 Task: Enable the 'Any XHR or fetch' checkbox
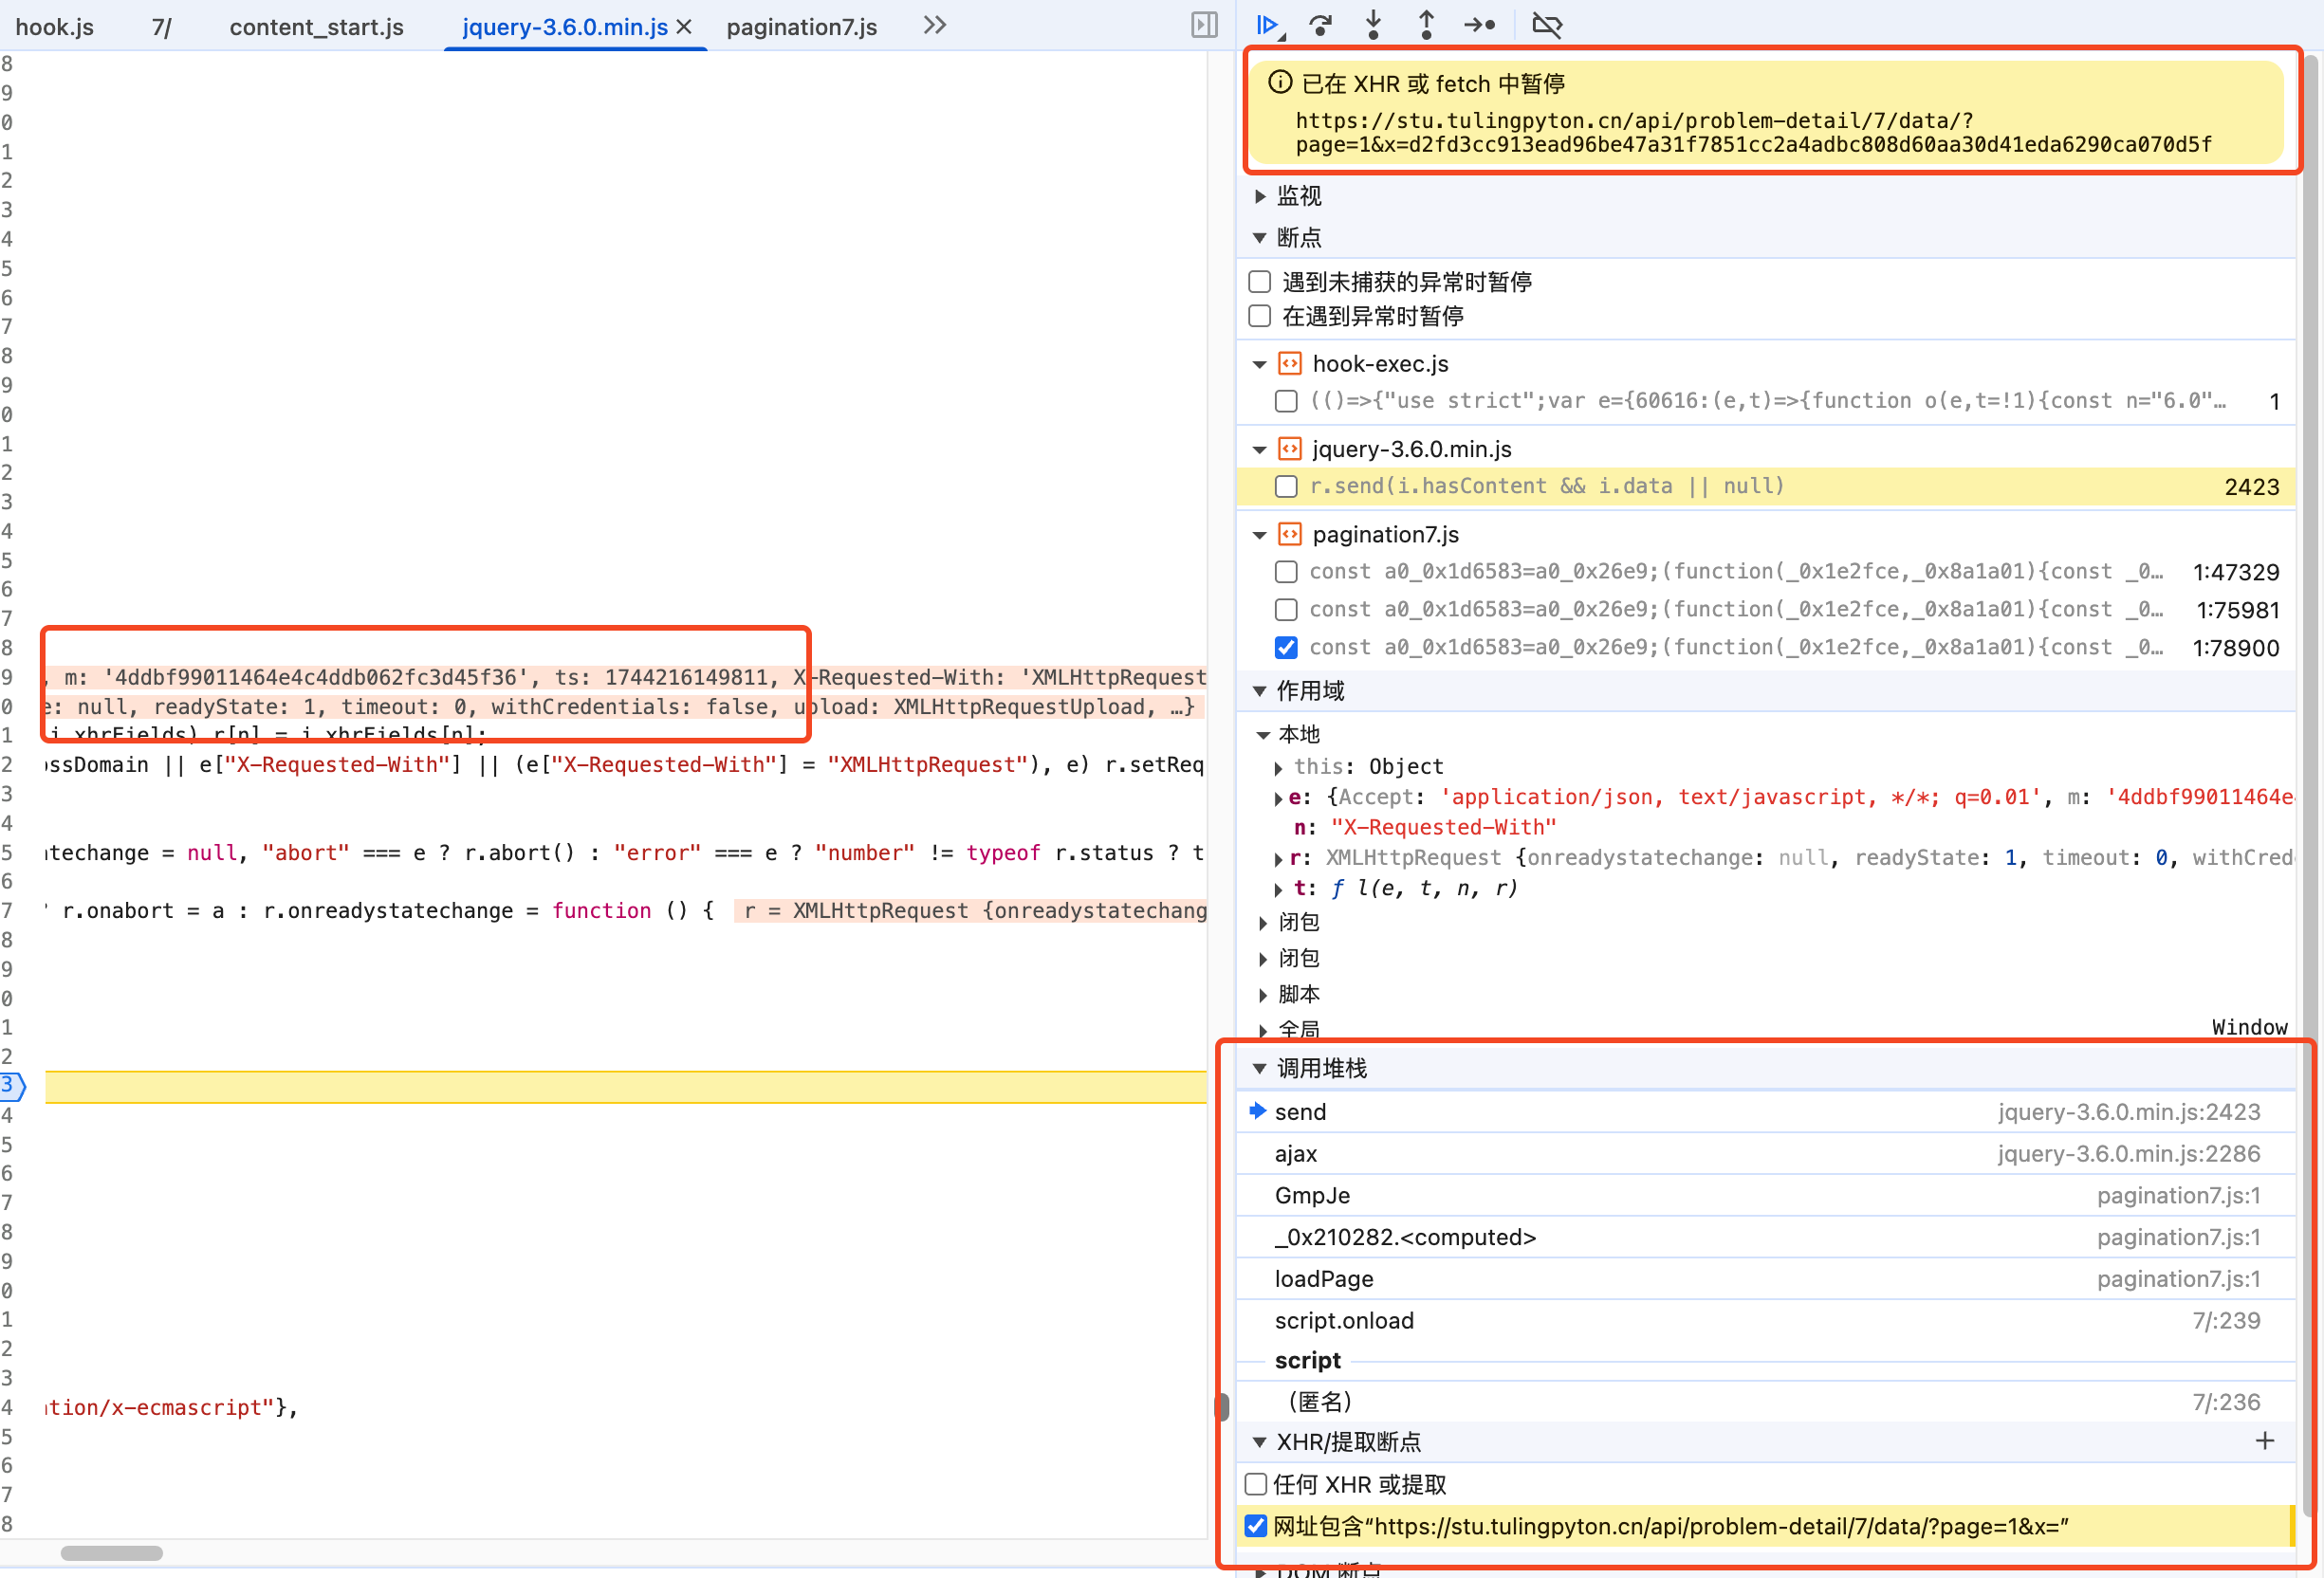tap(1256, 1483)
